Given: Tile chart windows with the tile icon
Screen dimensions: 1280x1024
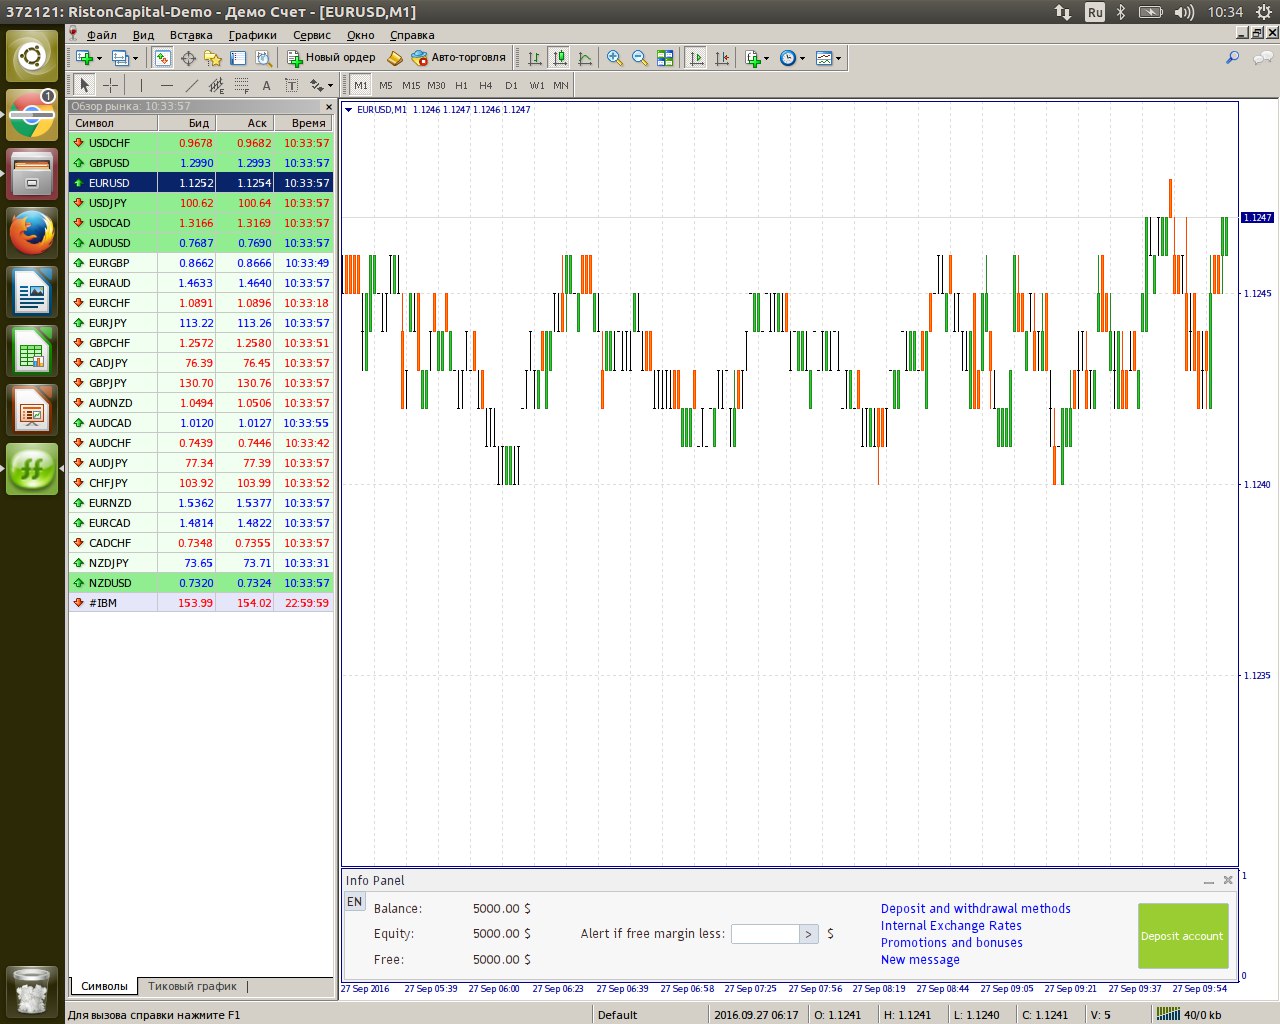Looking at the screenshot, I should tap(665, 58).
